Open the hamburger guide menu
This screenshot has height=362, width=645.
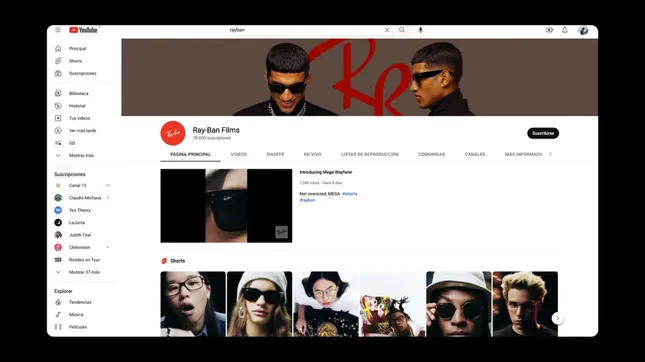(x=58, y=30)
